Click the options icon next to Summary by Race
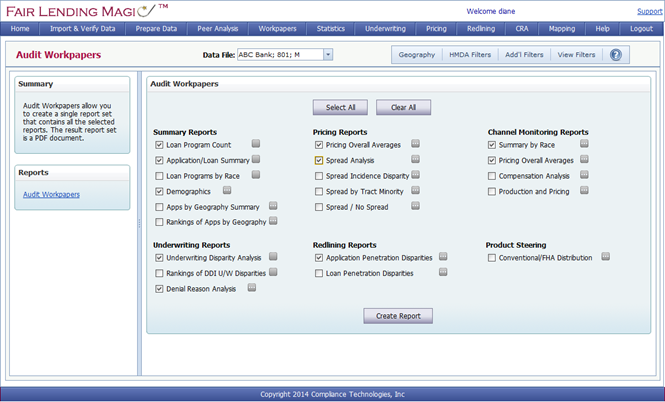Viewport: 665px width, 402px height. [568, 144]
